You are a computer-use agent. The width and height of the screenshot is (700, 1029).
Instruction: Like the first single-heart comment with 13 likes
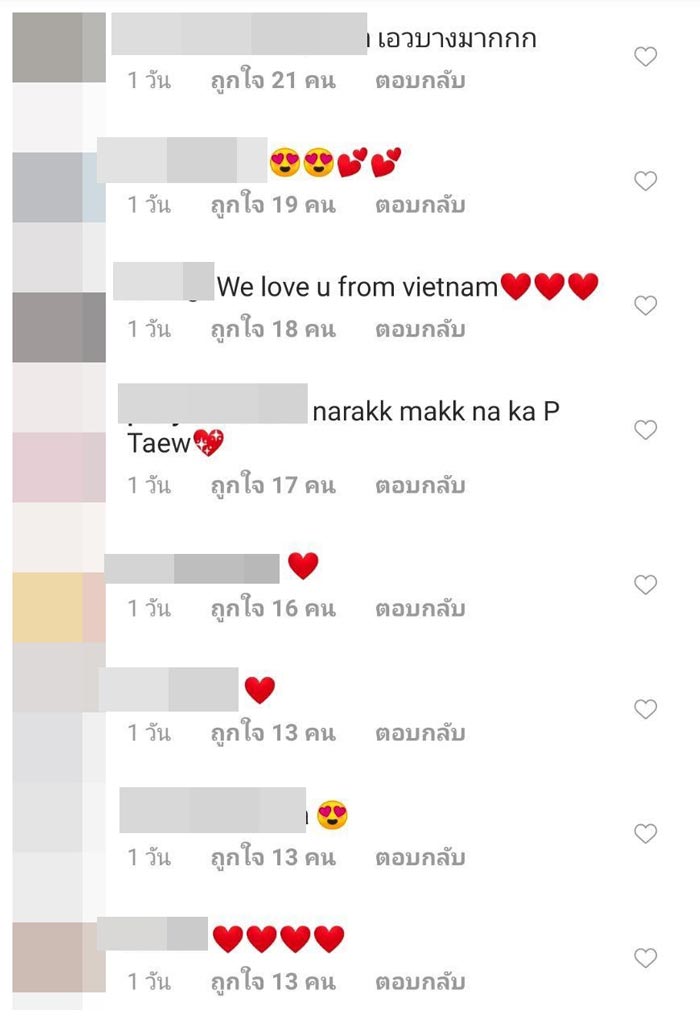point(646,709)
